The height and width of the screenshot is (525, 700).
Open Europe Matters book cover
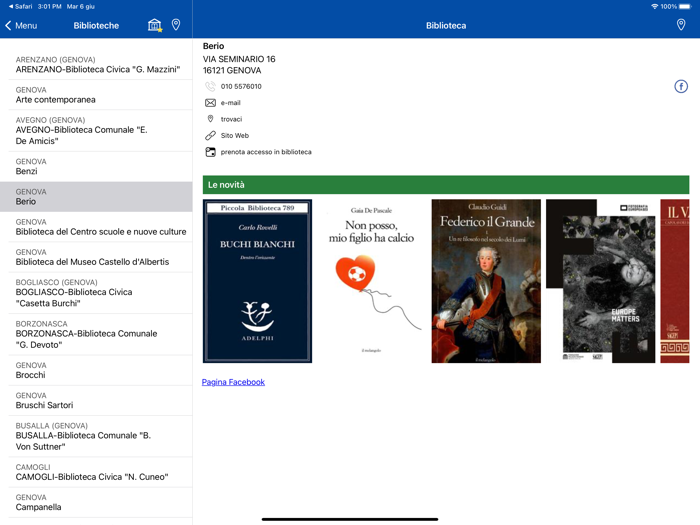600,281
